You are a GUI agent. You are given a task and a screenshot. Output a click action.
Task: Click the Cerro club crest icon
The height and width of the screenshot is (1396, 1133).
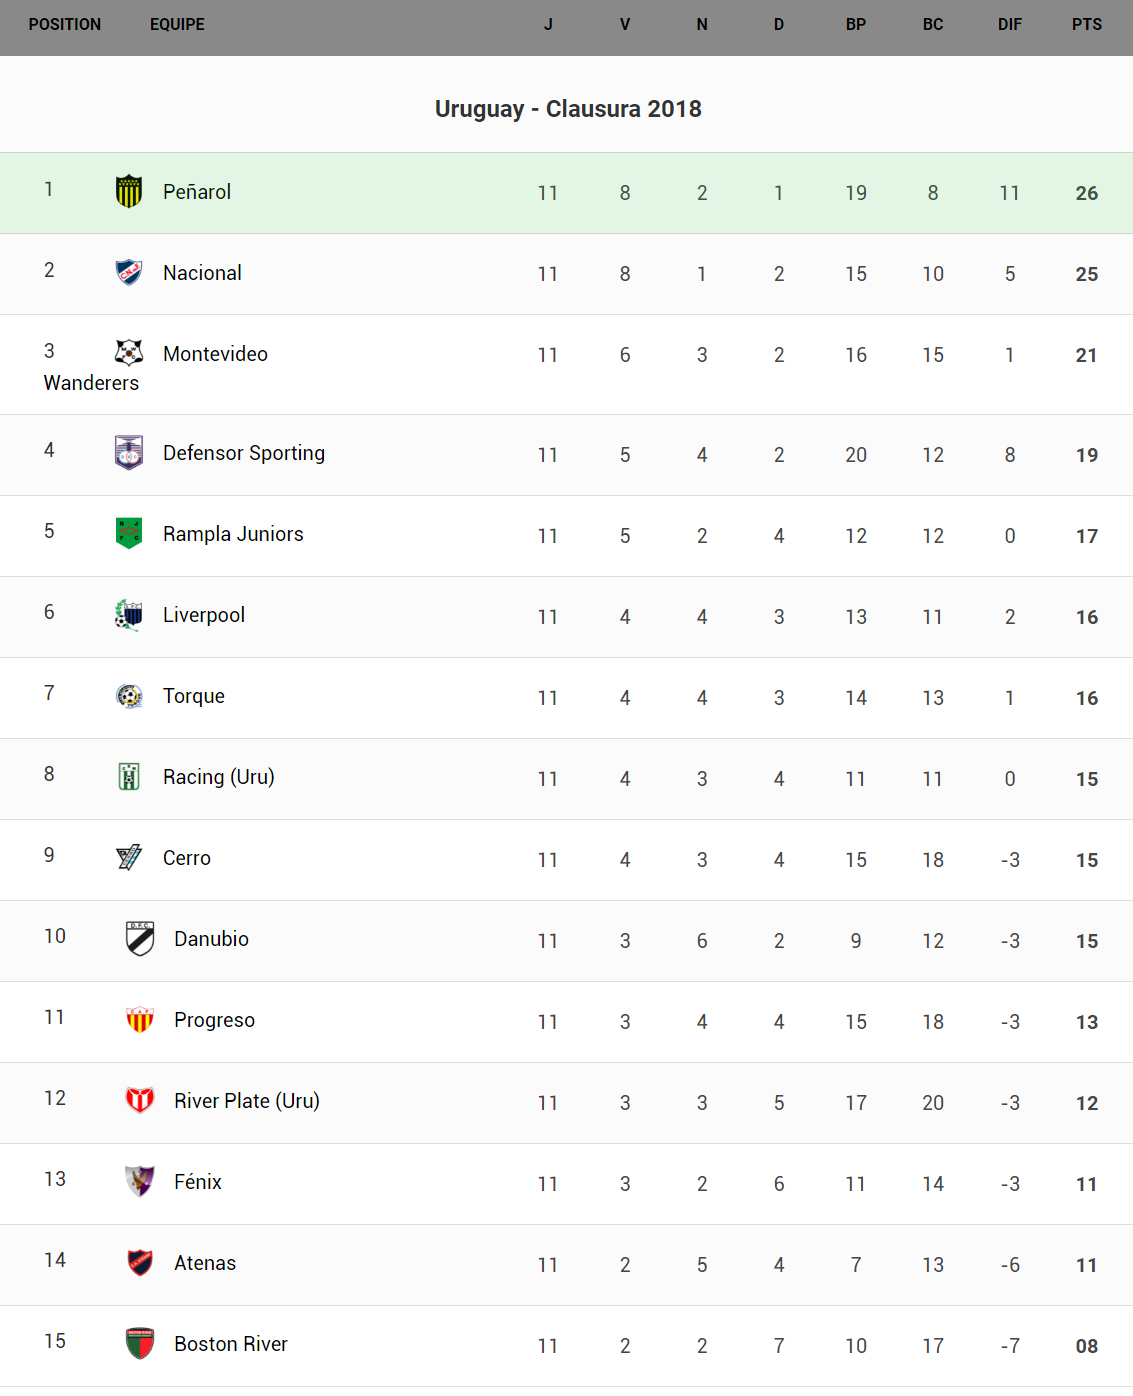[x=129, y=857]
